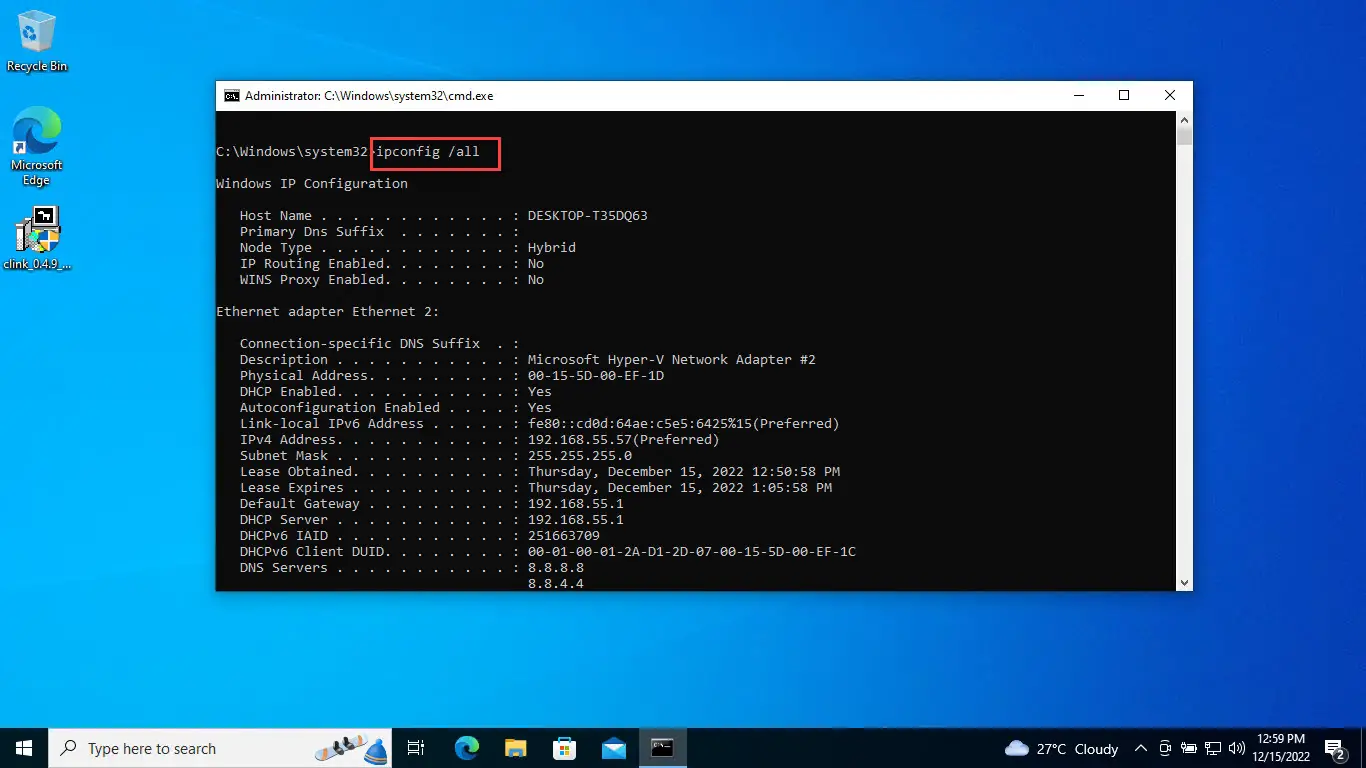Screen dimensions: 1366x768
Task: Open File Explorer from the taskbar
Action: 515,748
